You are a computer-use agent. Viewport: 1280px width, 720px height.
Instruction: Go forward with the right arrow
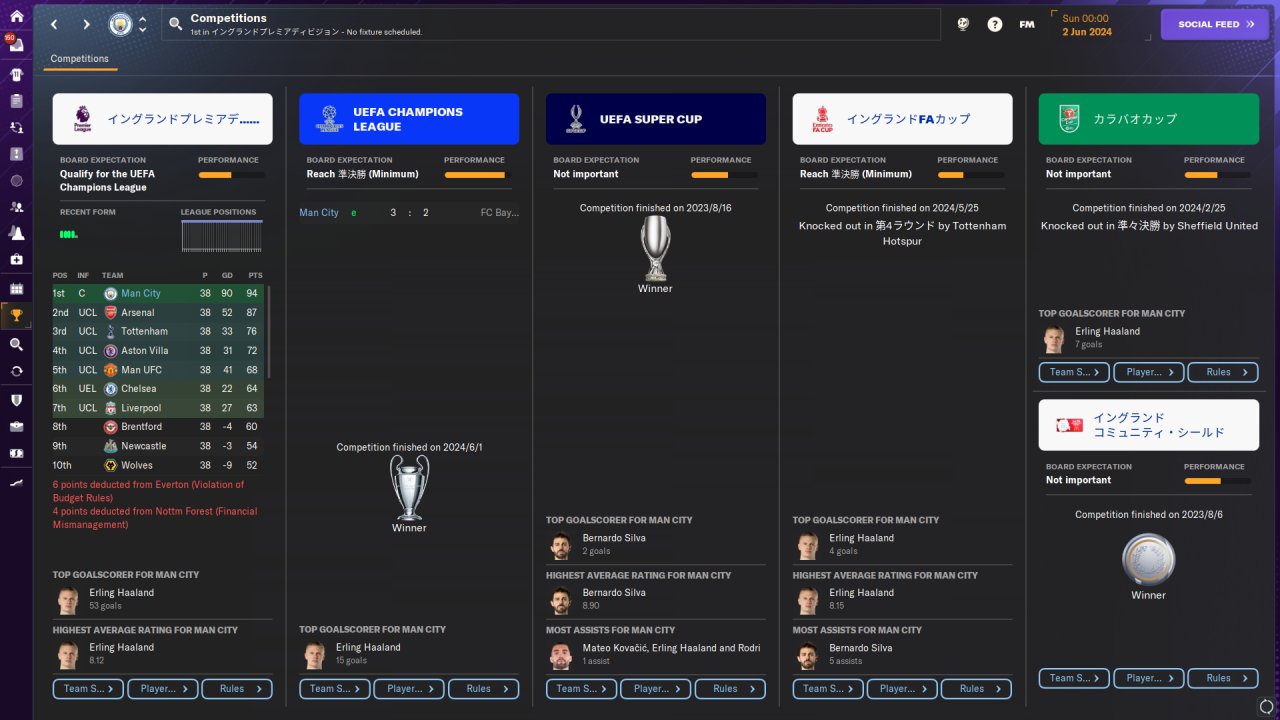86,24
